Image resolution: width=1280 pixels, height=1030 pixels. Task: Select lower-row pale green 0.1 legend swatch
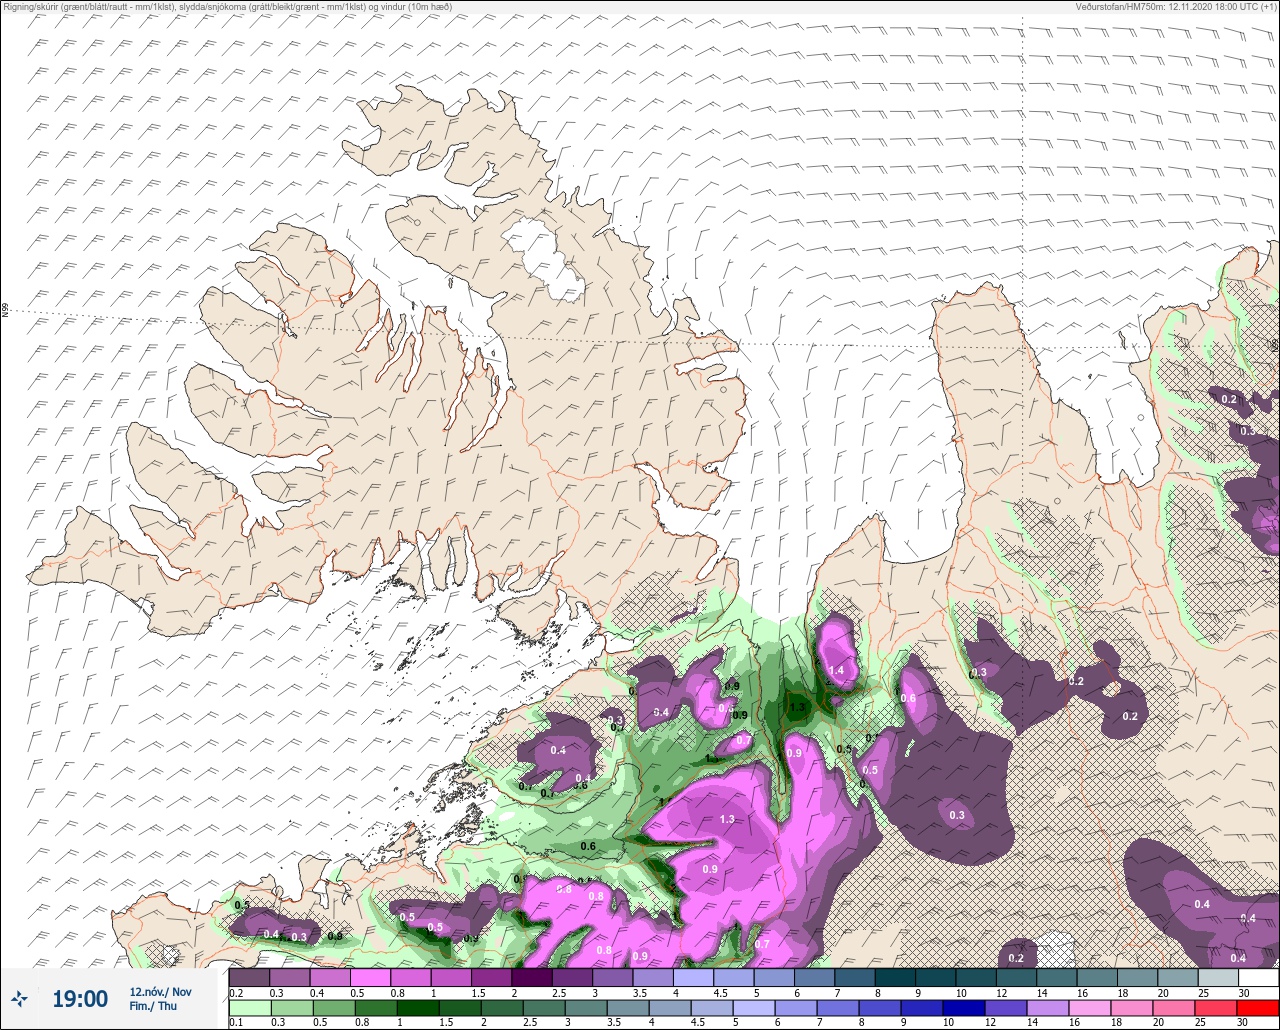(x=250, y=1008)
